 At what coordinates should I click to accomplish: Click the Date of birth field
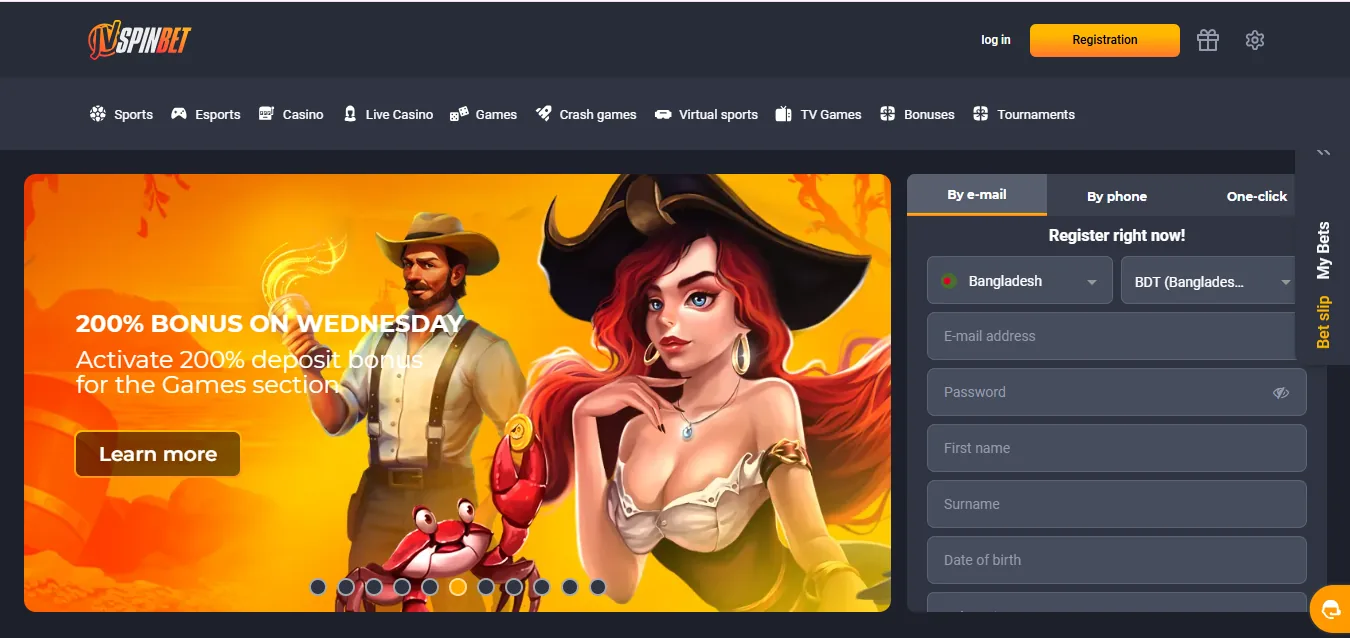[1117, 560]
